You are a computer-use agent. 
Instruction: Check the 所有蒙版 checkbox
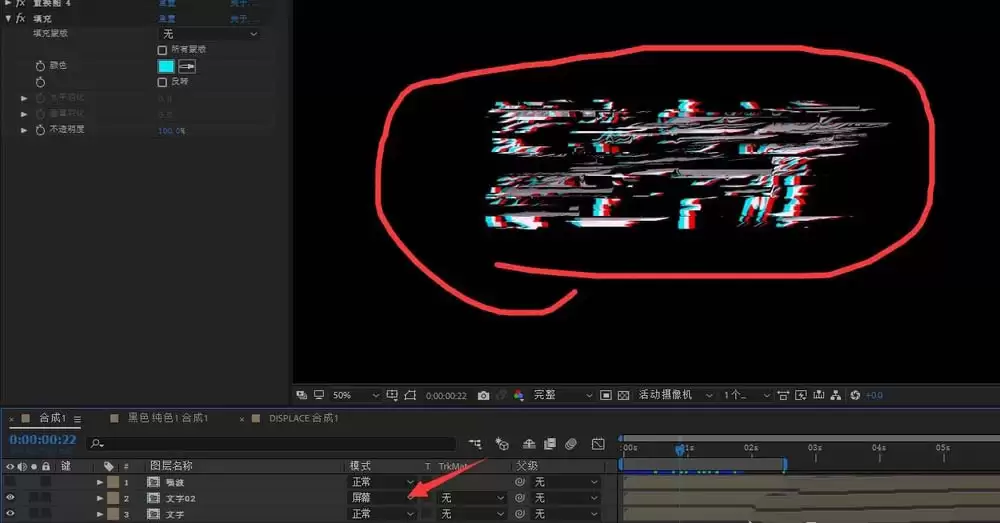(162, 50)
